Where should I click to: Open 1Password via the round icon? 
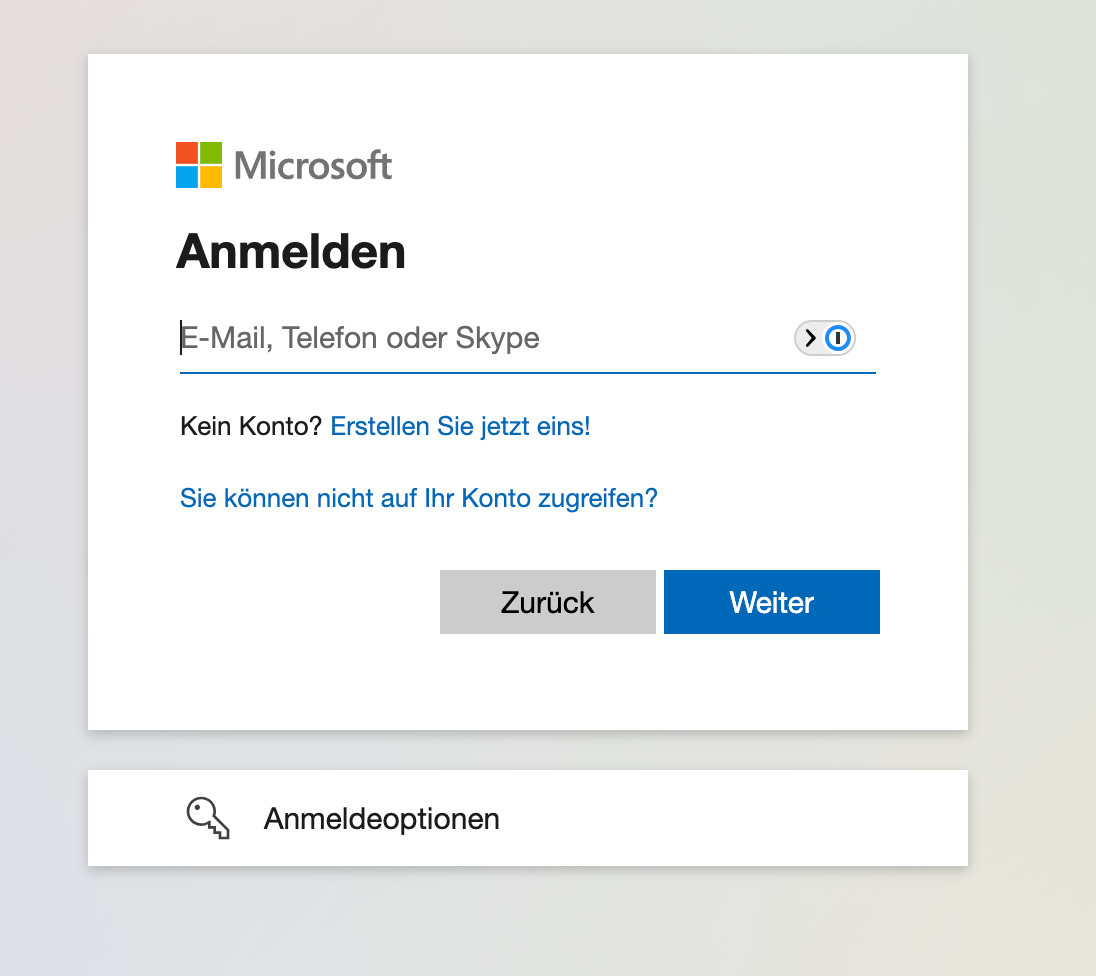coord(838,339)
